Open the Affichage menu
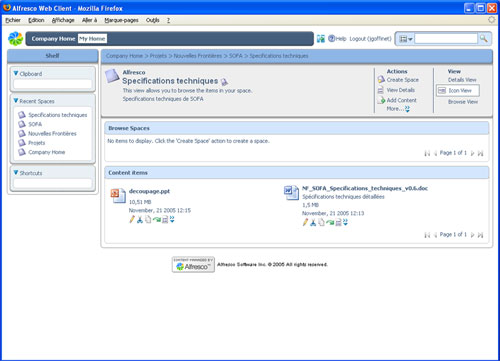500x361 pixels. (x=63, y=20)
